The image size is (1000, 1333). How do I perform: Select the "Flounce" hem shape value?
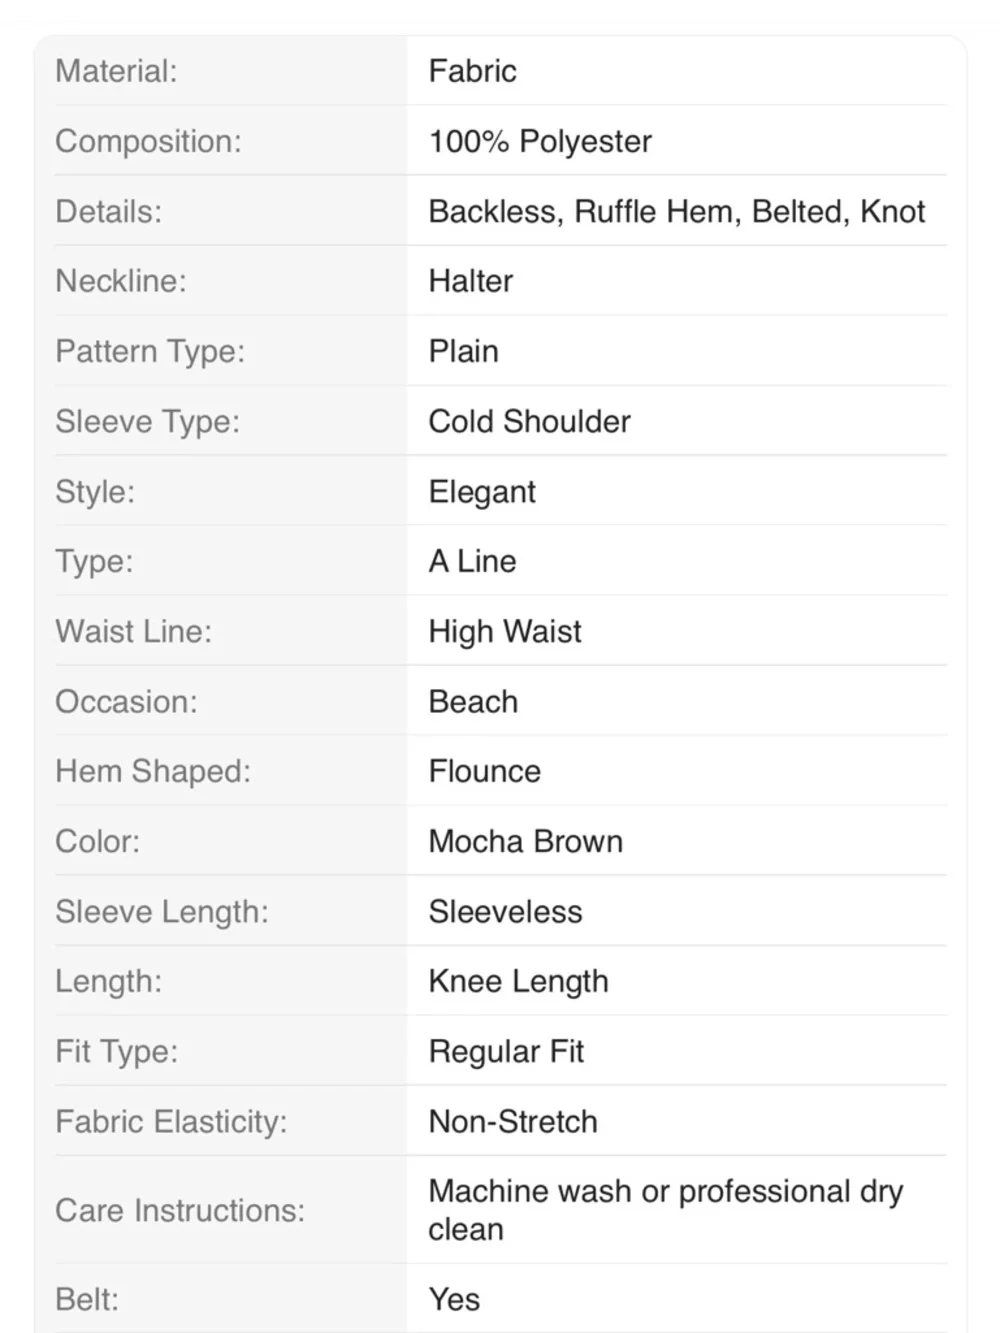point(485,771)
